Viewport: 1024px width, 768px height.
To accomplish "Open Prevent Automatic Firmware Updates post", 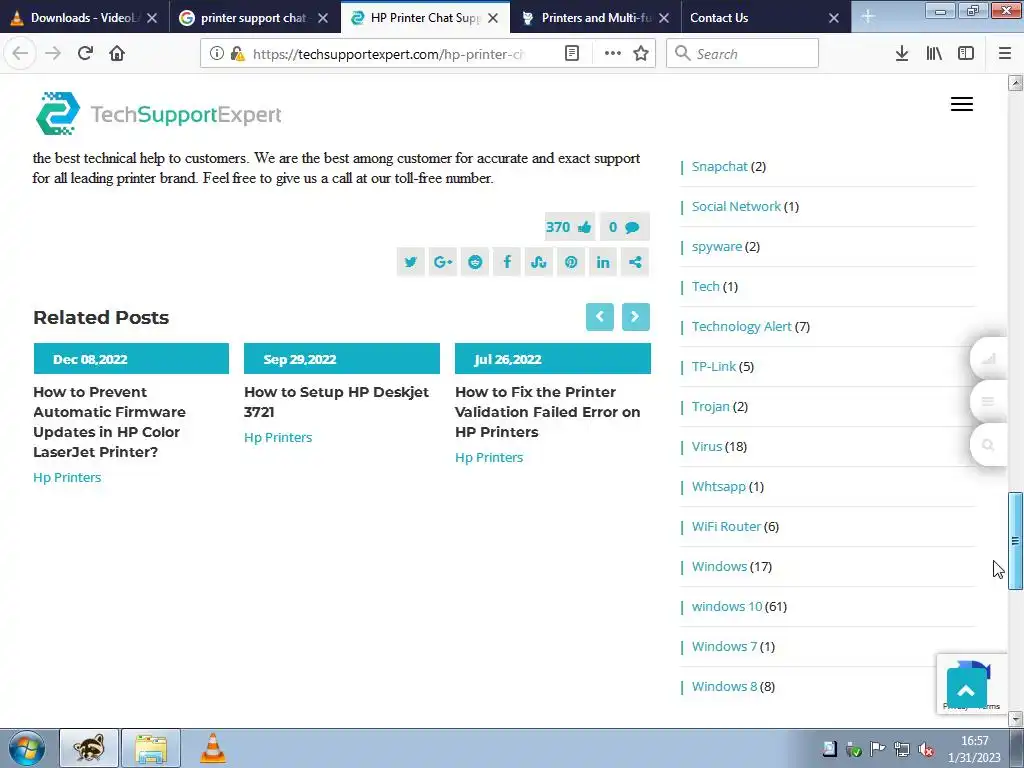I will (x=109, y=421).
